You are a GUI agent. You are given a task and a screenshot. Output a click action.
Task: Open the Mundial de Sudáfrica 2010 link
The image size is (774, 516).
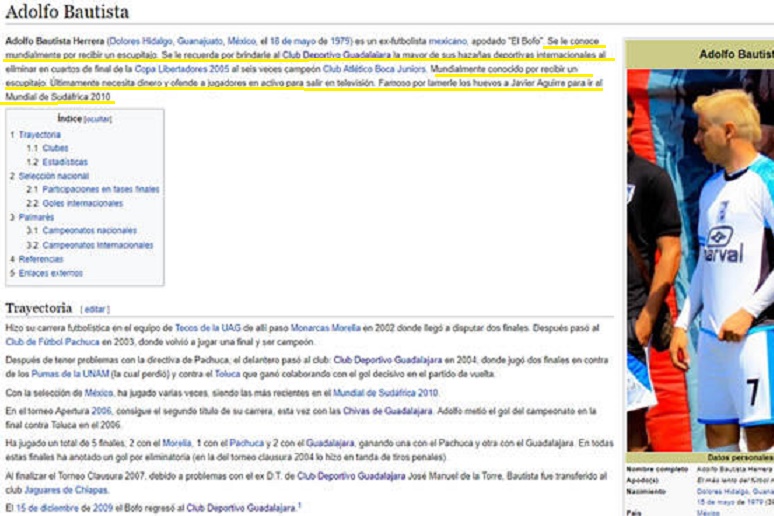[x=386, y=393]
